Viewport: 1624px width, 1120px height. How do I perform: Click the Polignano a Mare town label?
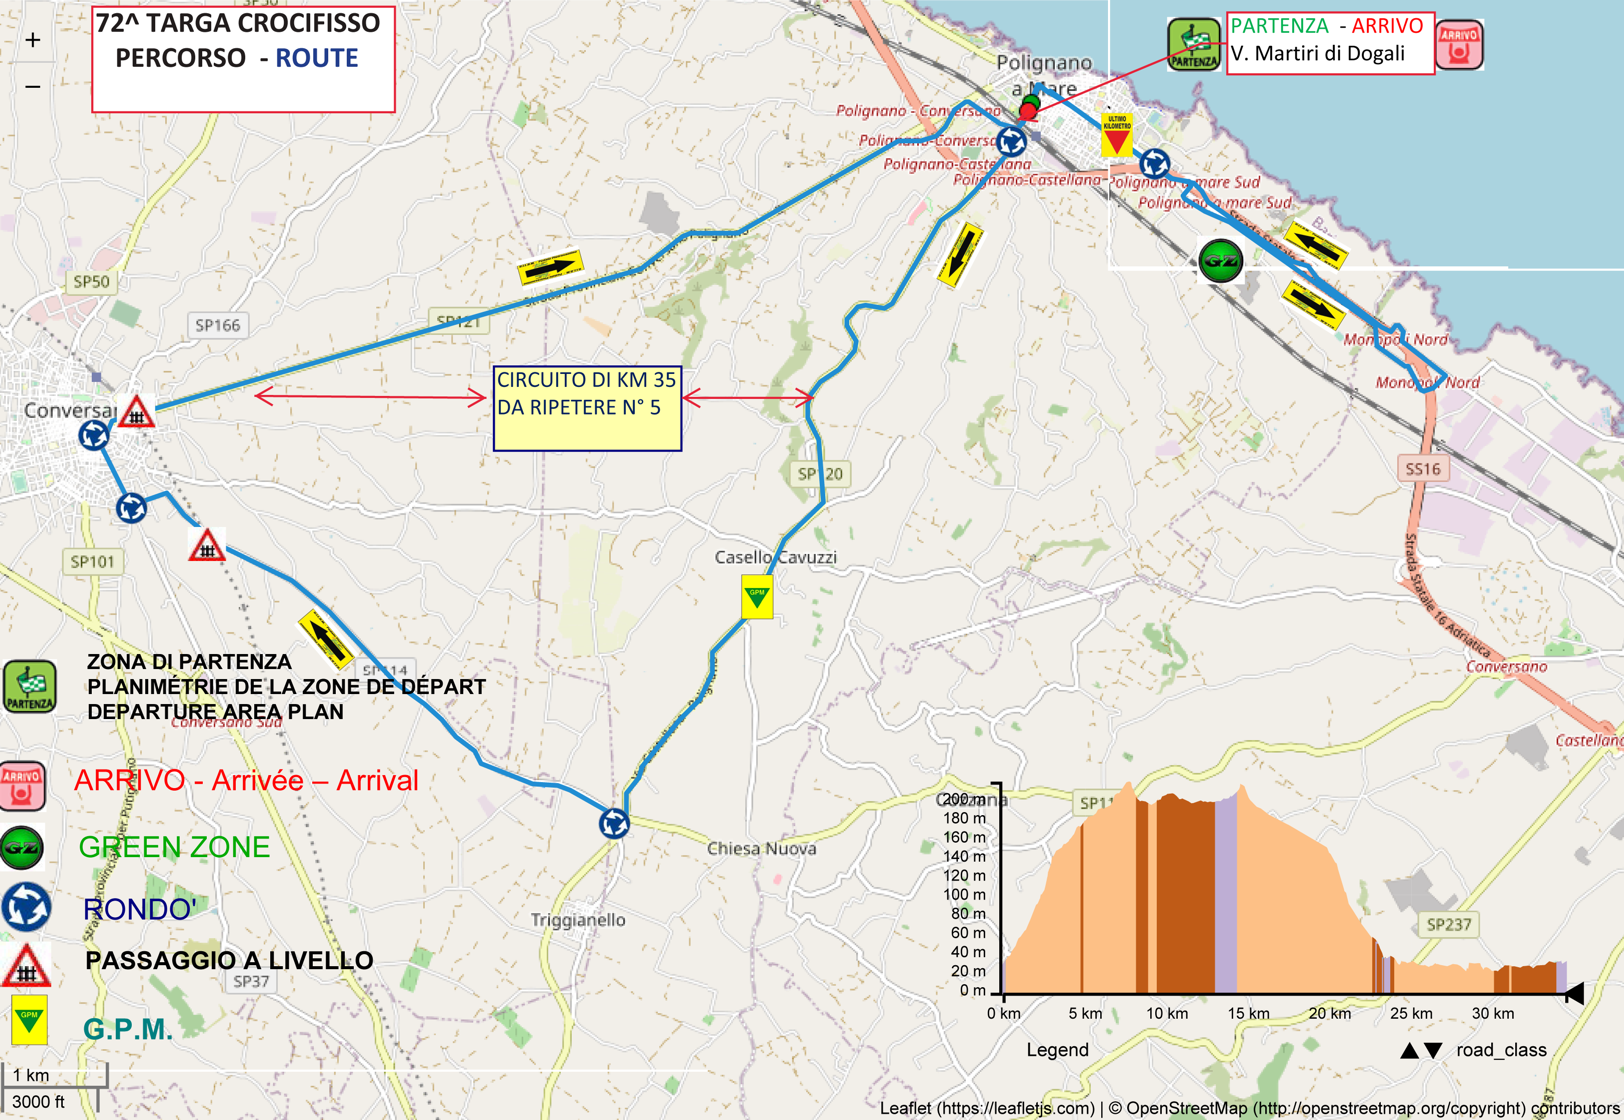1044,75
